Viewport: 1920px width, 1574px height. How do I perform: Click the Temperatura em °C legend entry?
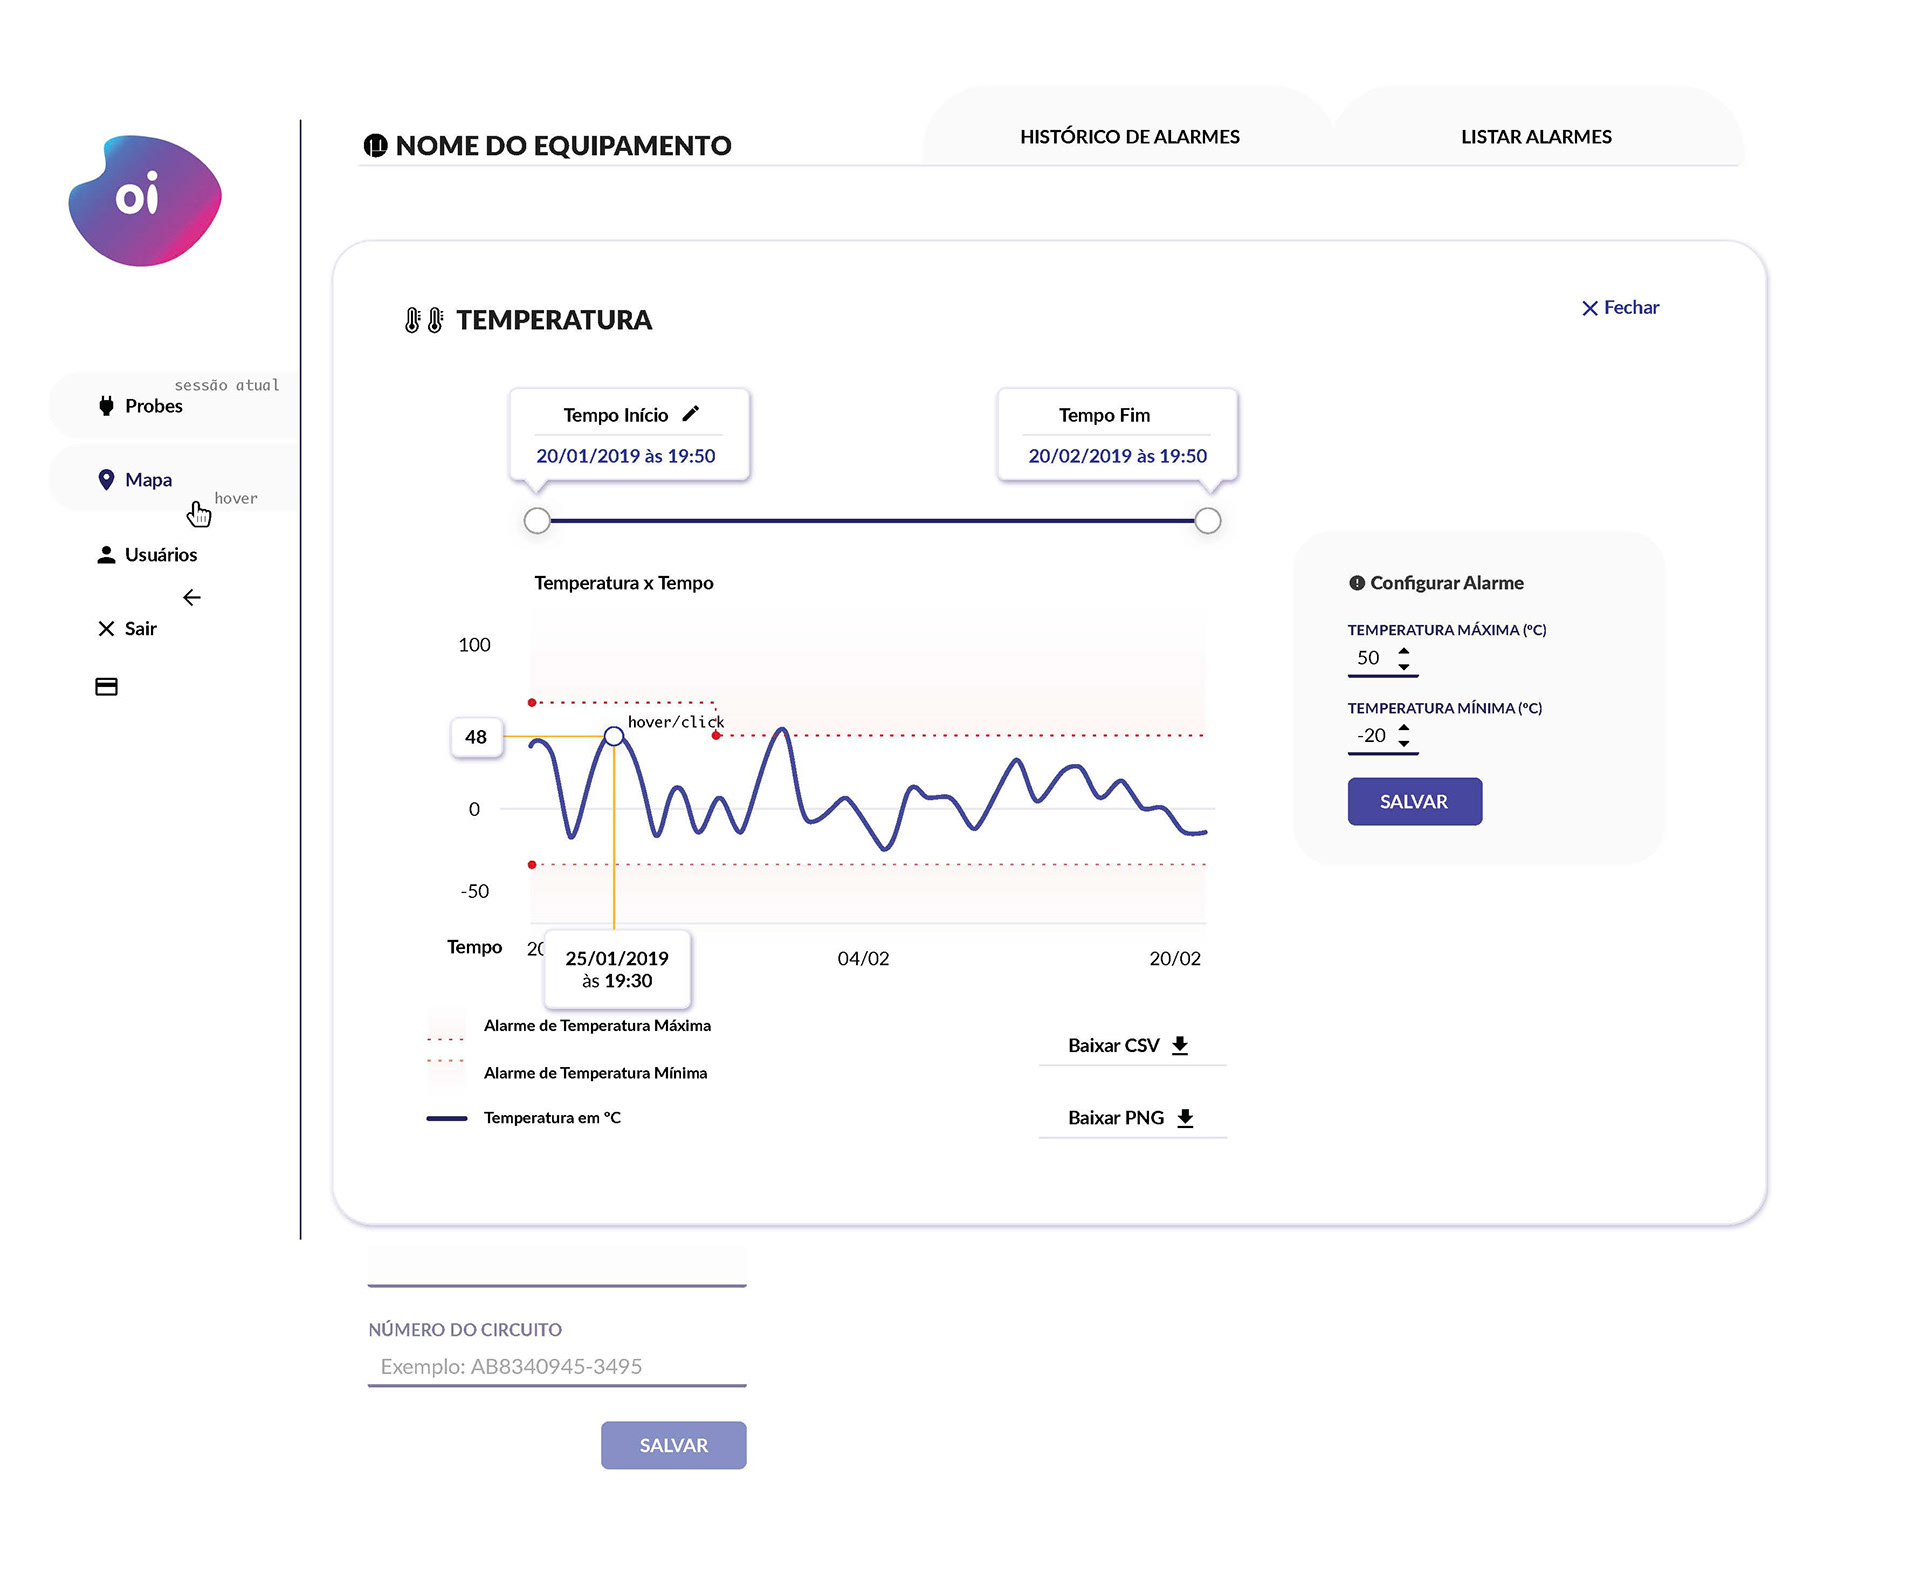(x=524, y=1118)
